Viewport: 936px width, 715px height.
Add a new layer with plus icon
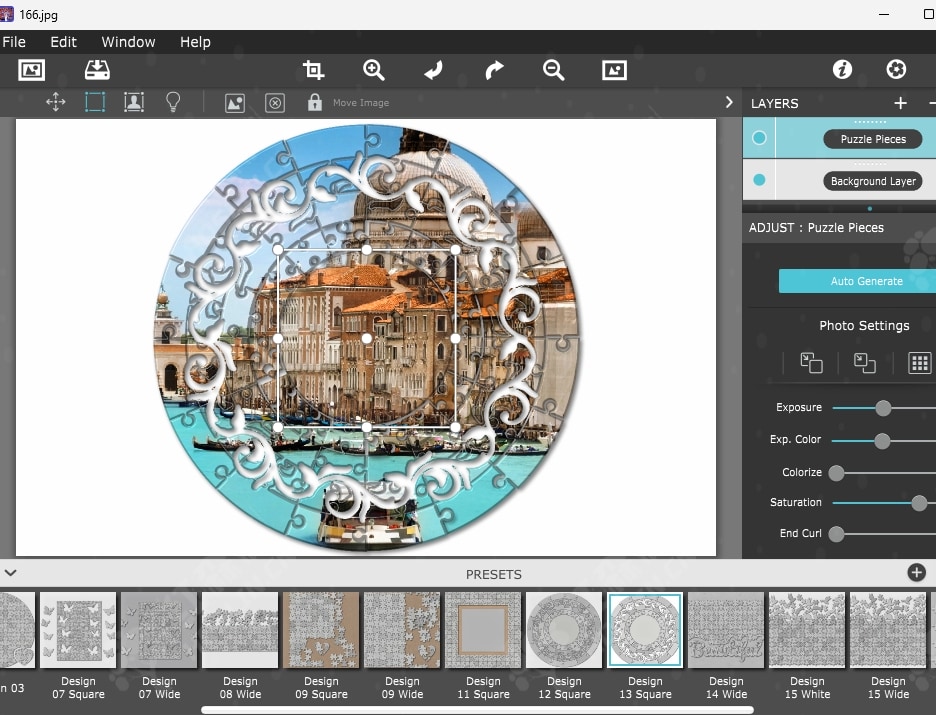[x=900, y=103]
